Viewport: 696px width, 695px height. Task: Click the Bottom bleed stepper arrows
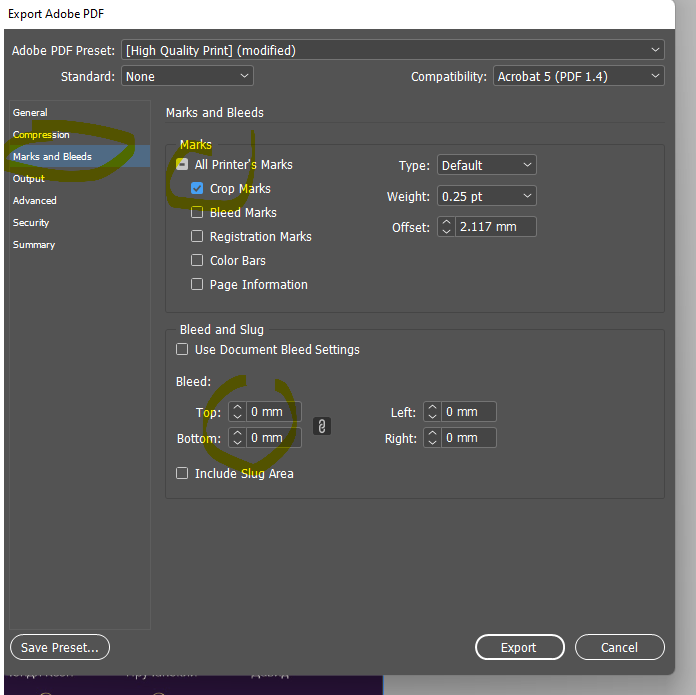click(x=237, y=438)
